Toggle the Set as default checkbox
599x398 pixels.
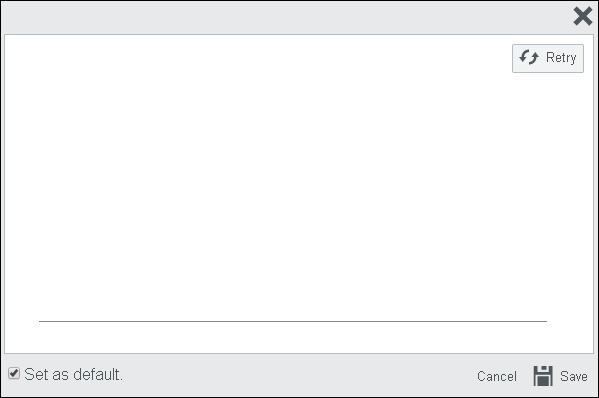point(14,373)
